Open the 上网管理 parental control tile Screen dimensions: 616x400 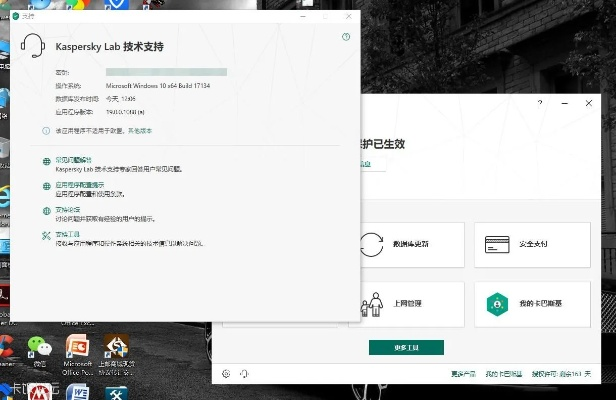(x=406, y=304)
